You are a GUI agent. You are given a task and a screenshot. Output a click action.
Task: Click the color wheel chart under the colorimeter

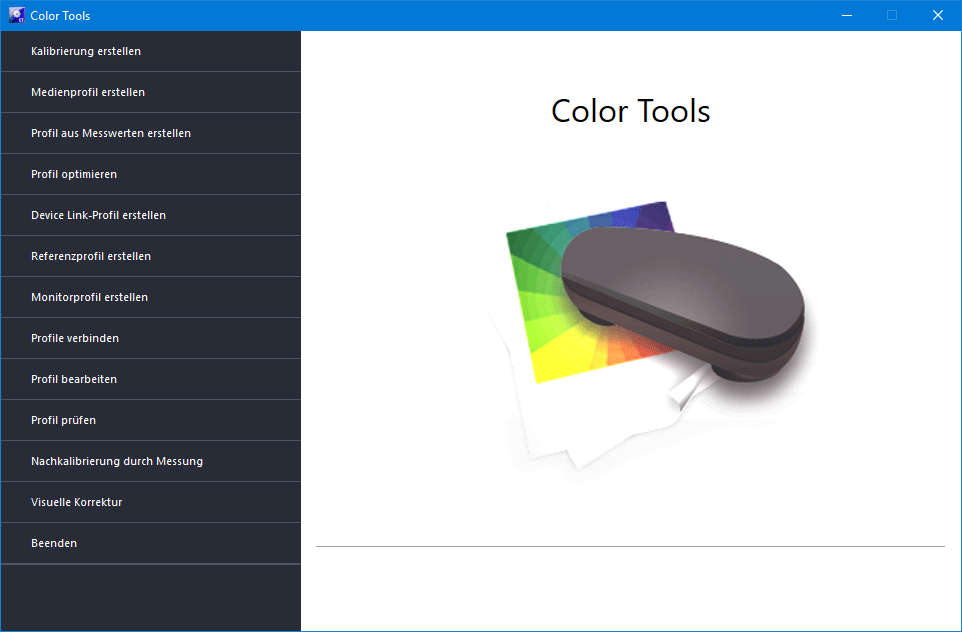(x=545, y=300)
